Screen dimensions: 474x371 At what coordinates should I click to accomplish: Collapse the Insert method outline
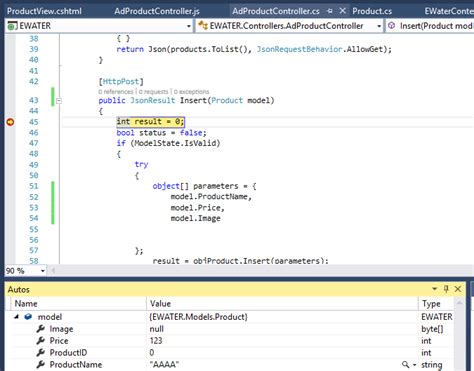[x=59, y=100]
